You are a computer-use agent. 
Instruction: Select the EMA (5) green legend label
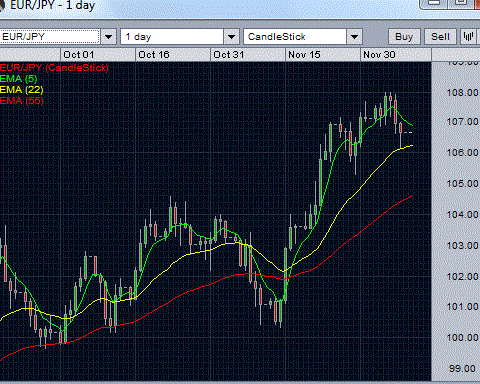click(x=19, y=79)
